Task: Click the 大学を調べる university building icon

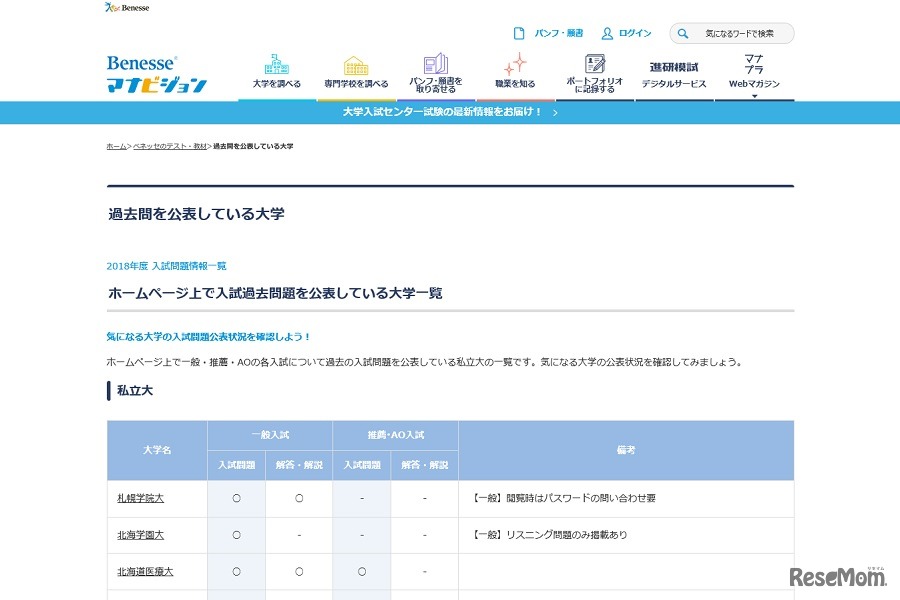Action: tap(277, 64)
